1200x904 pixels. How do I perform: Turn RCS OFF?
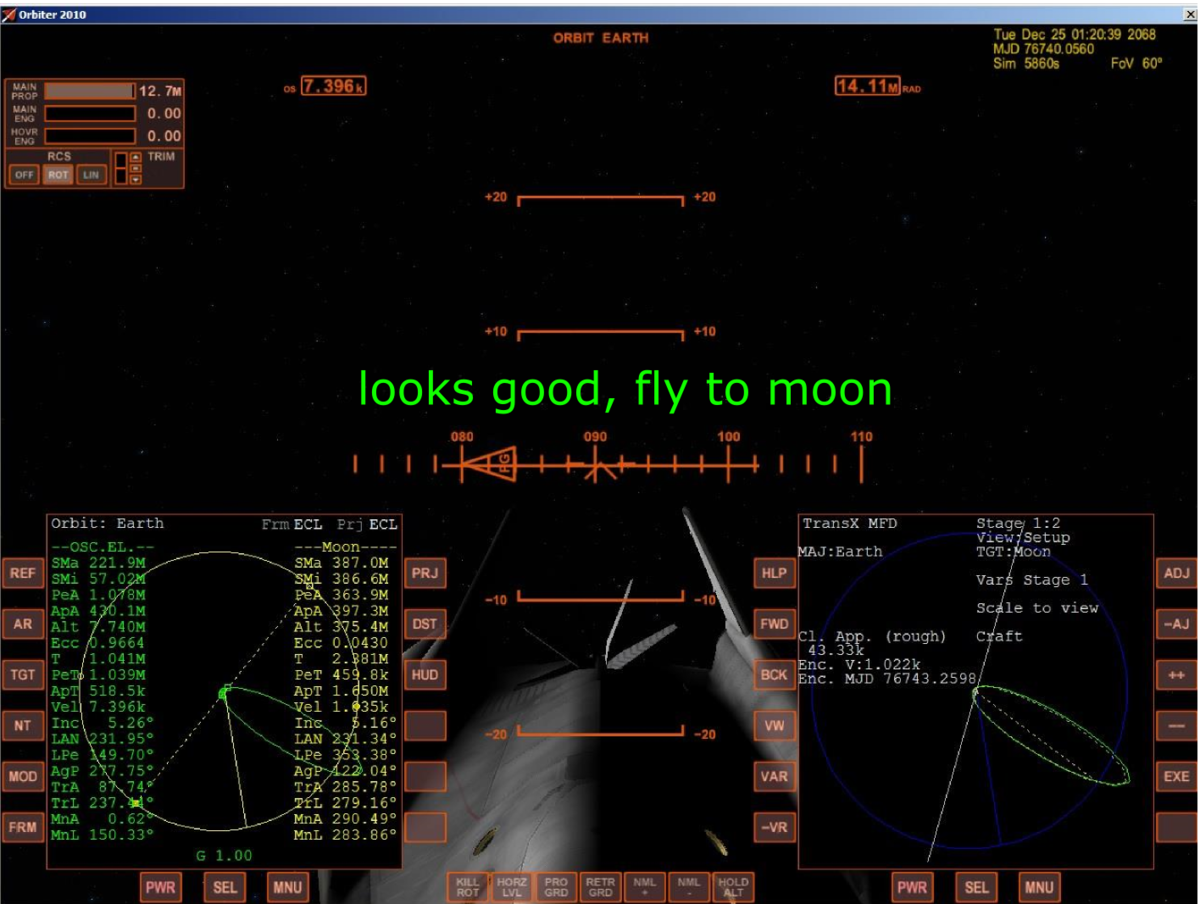24,175
